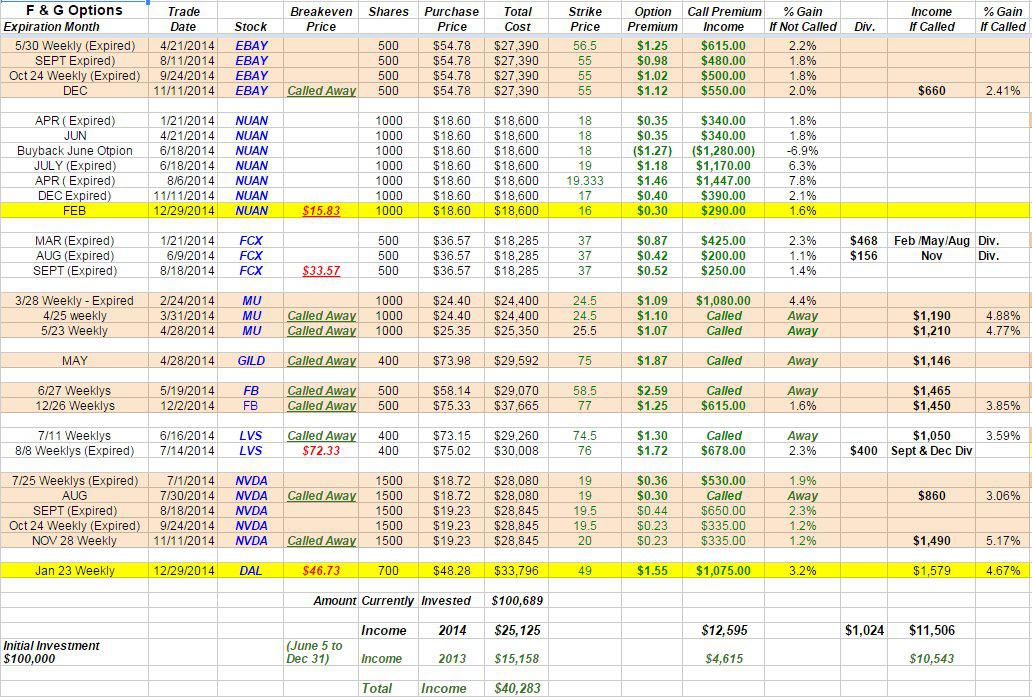
Task: Click the "7/25 Weeklys (Expired)" cell
Action: [74, 481]
